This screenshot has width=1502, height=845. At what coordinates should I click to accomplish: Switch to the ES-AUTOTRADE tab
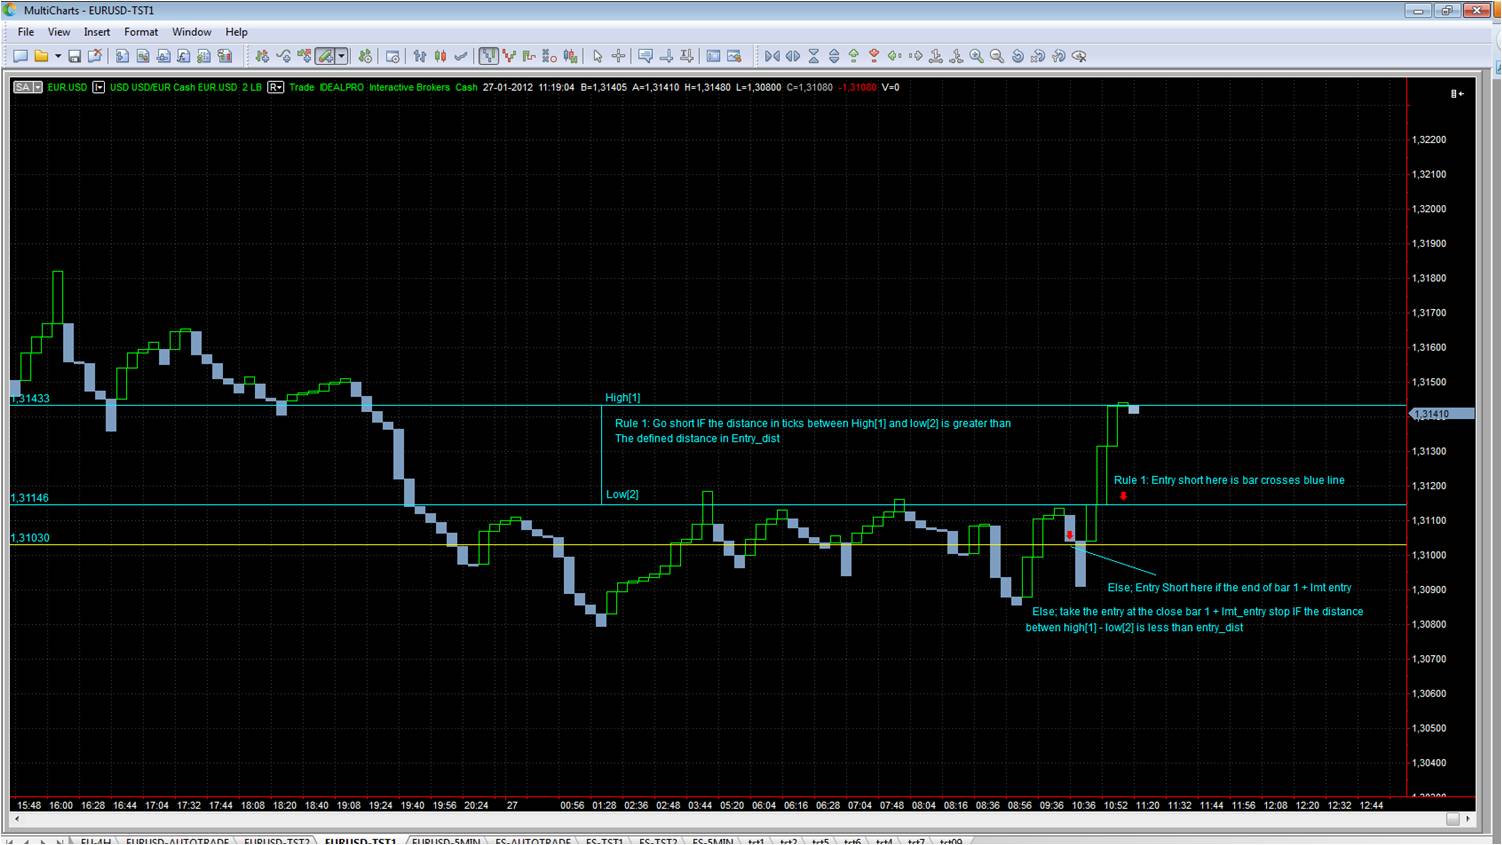(x=533, y=842)
